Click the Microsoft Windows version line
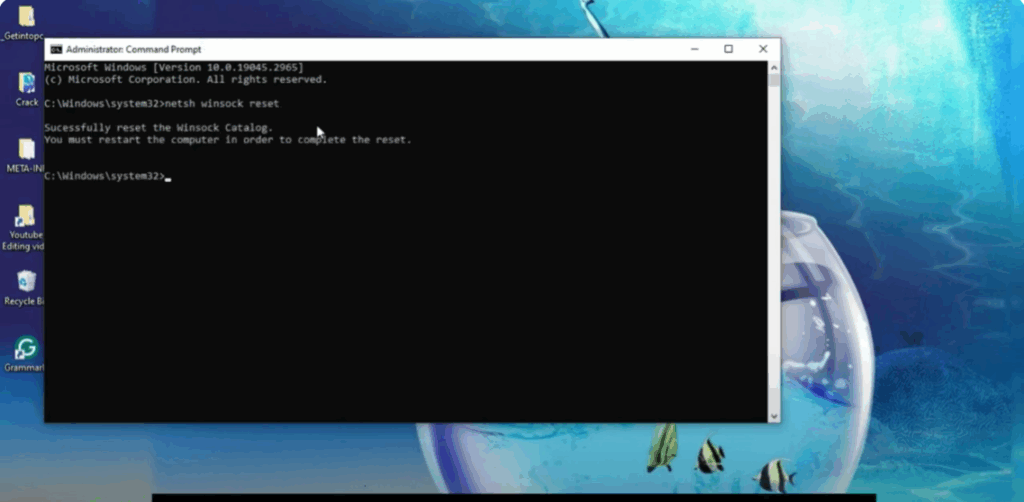Screen dimensions: 1024x502 point(174,67)
